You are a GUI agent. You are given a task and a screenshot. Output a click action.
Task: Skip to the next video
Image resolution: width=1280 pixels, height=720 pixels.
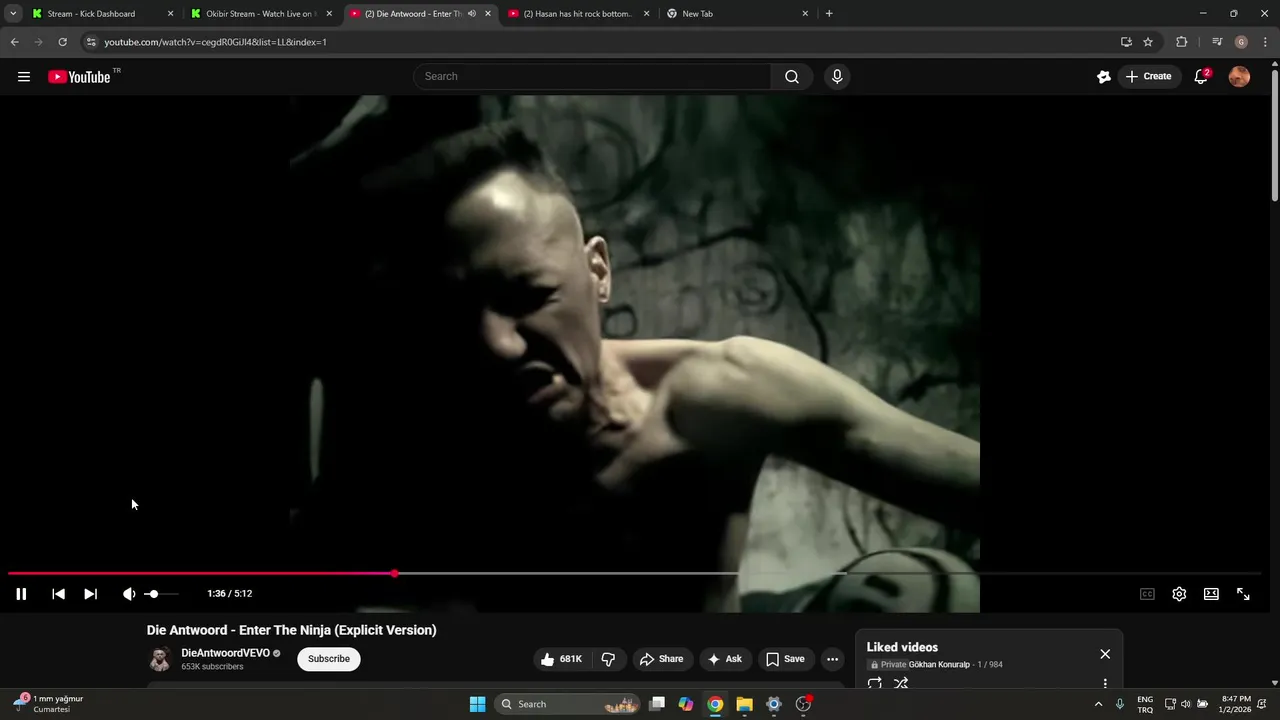click(x=90, y=594)
